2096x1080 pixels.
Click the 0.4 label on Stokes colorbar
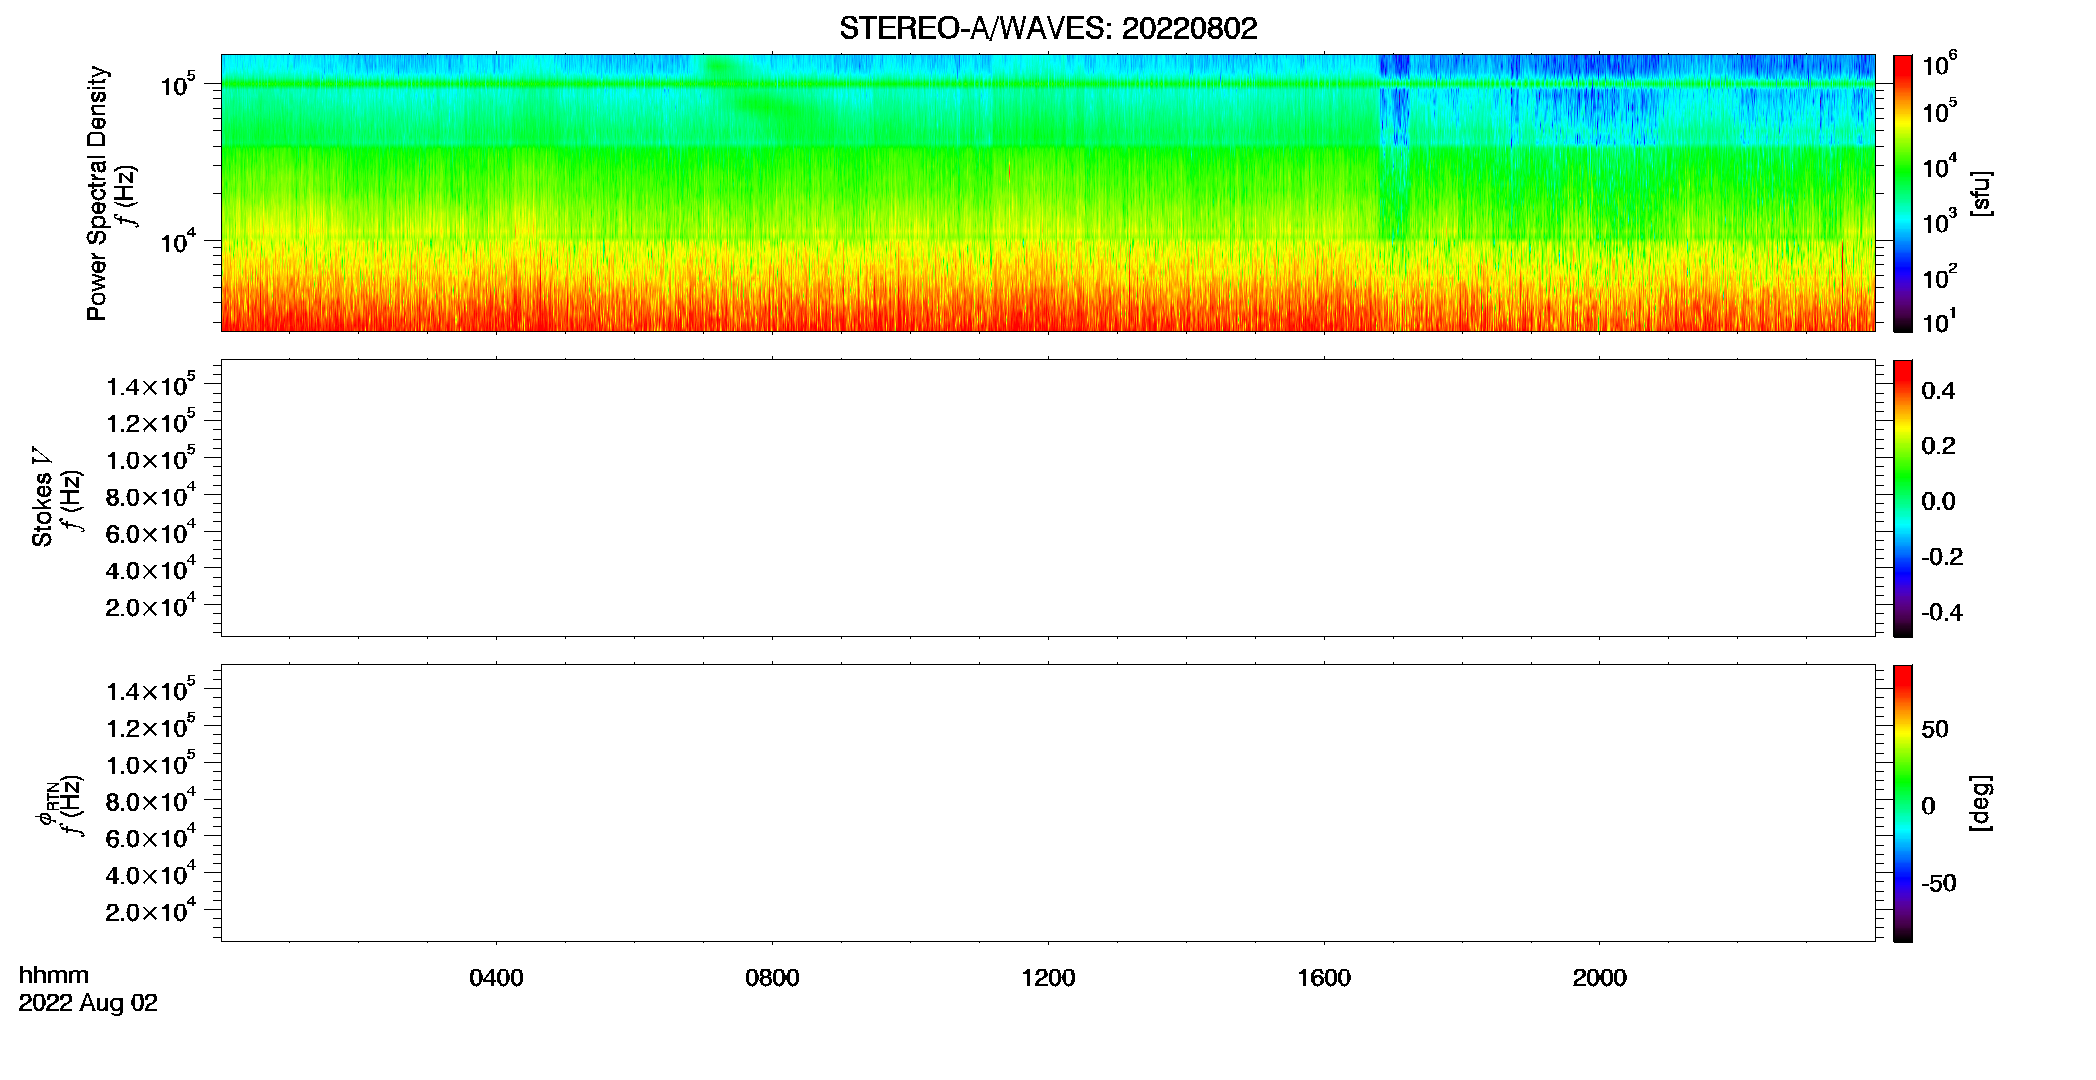point(1938,391)
